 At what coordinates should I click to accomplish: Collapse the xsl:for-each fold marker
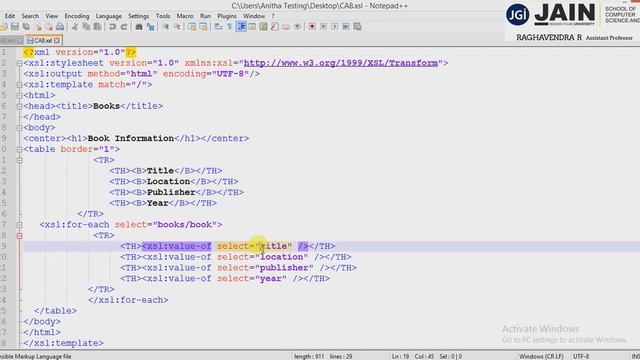coord(19,225)
